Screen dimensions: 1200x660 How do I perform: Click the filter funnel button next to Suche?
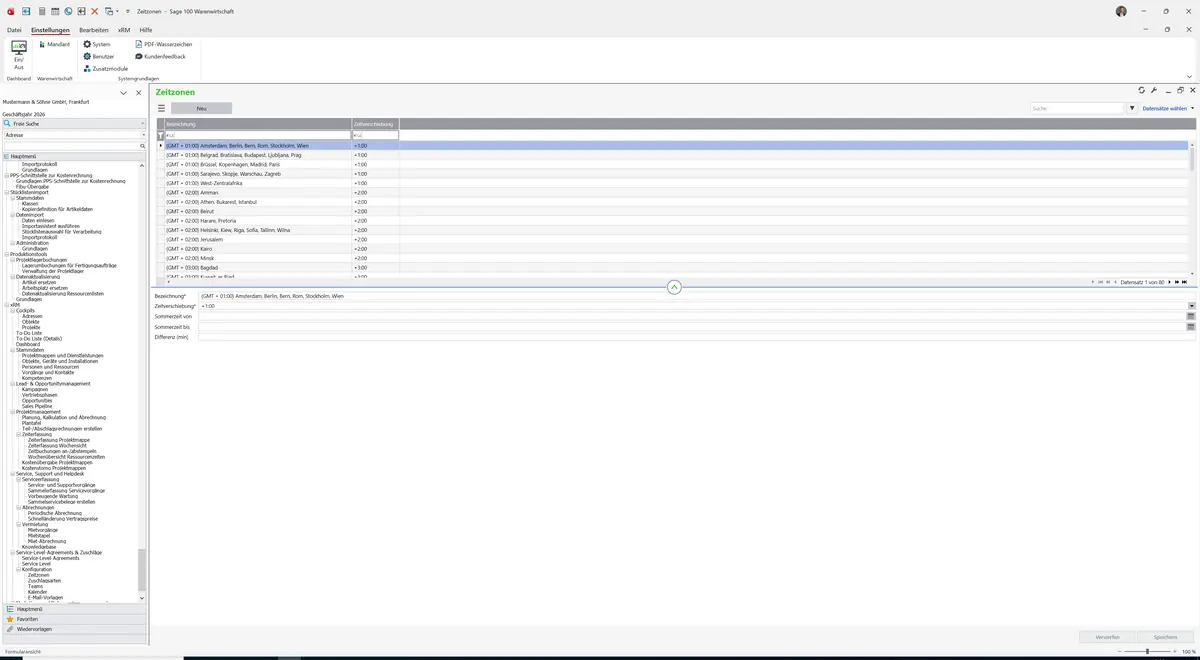pos(1133,108)
